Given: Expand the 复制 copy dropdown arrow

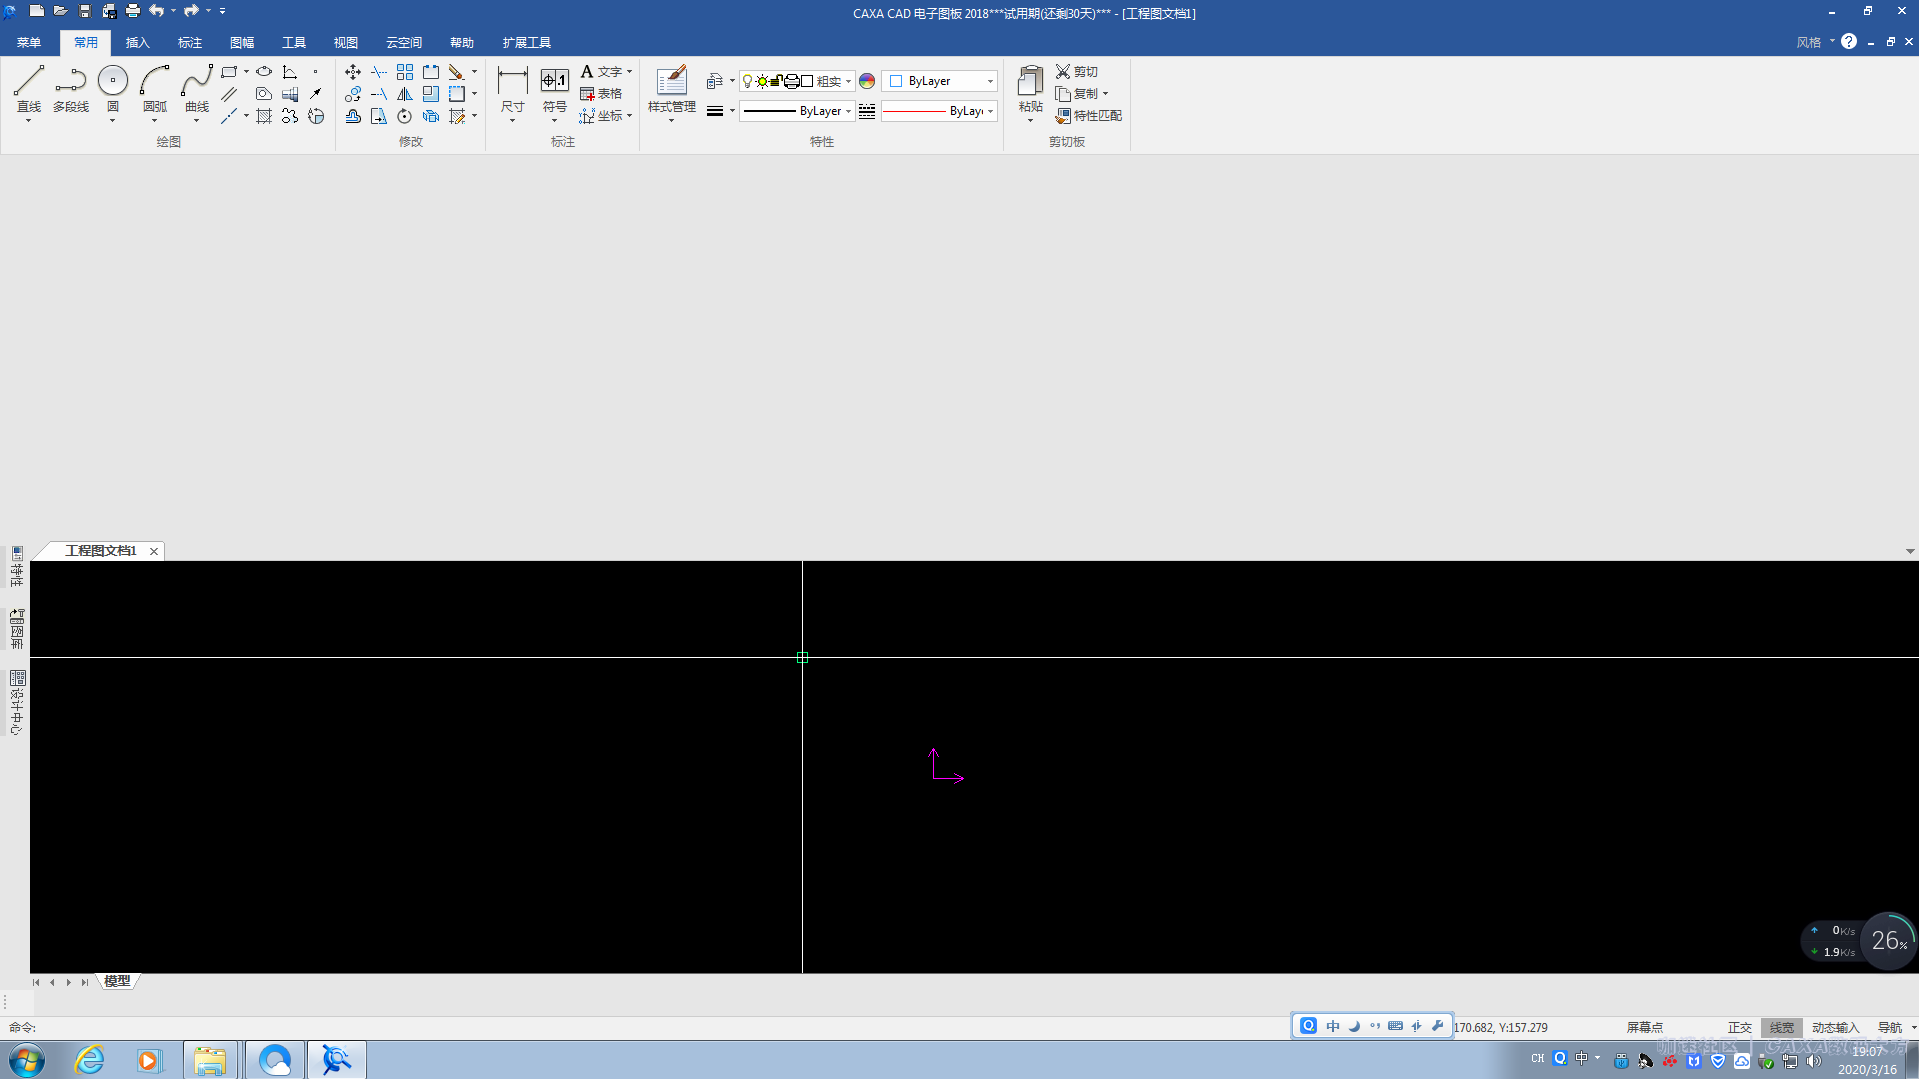Looking at the screenshot, I should coord(1105,94).
